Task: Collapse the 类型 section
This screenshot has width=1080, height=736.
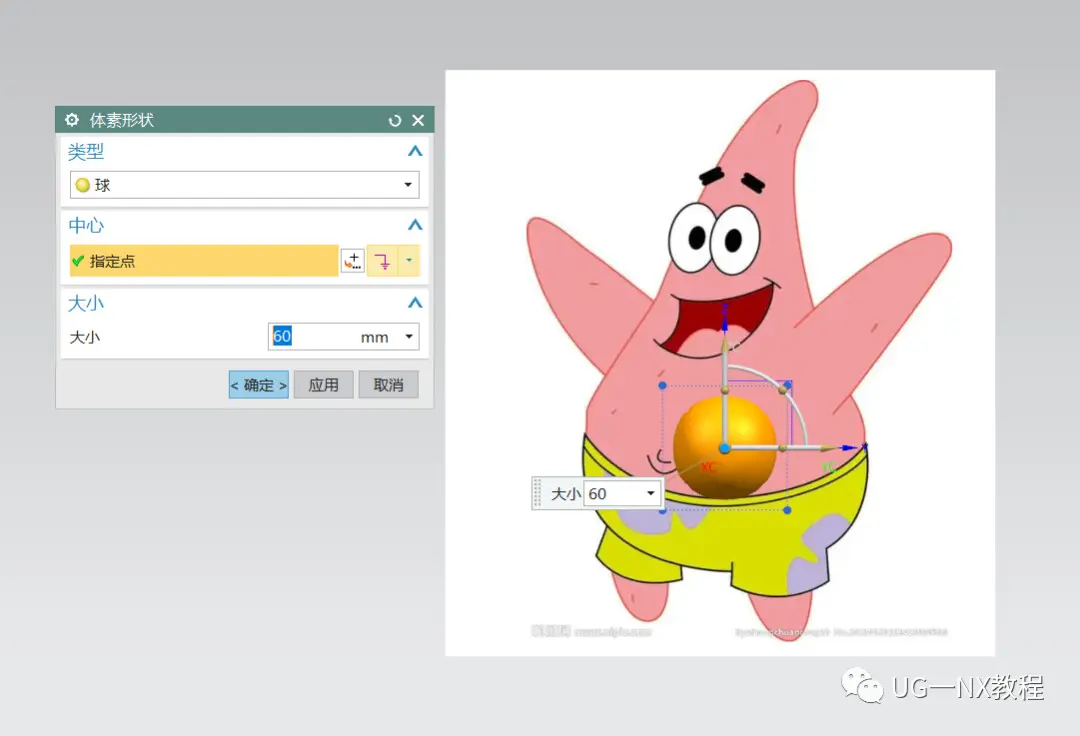Action: coord(415,151)
